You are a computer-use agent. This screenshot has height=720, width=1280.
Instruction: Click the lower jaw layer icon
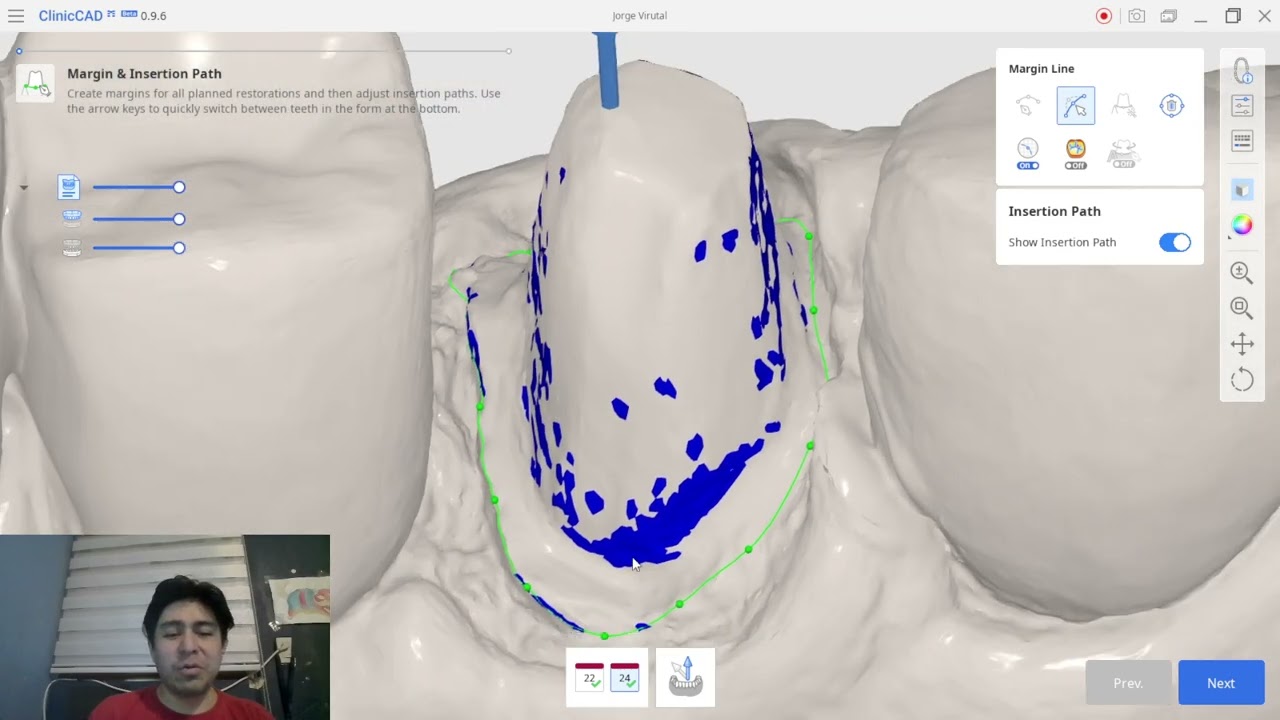click(x=72, y=248)
